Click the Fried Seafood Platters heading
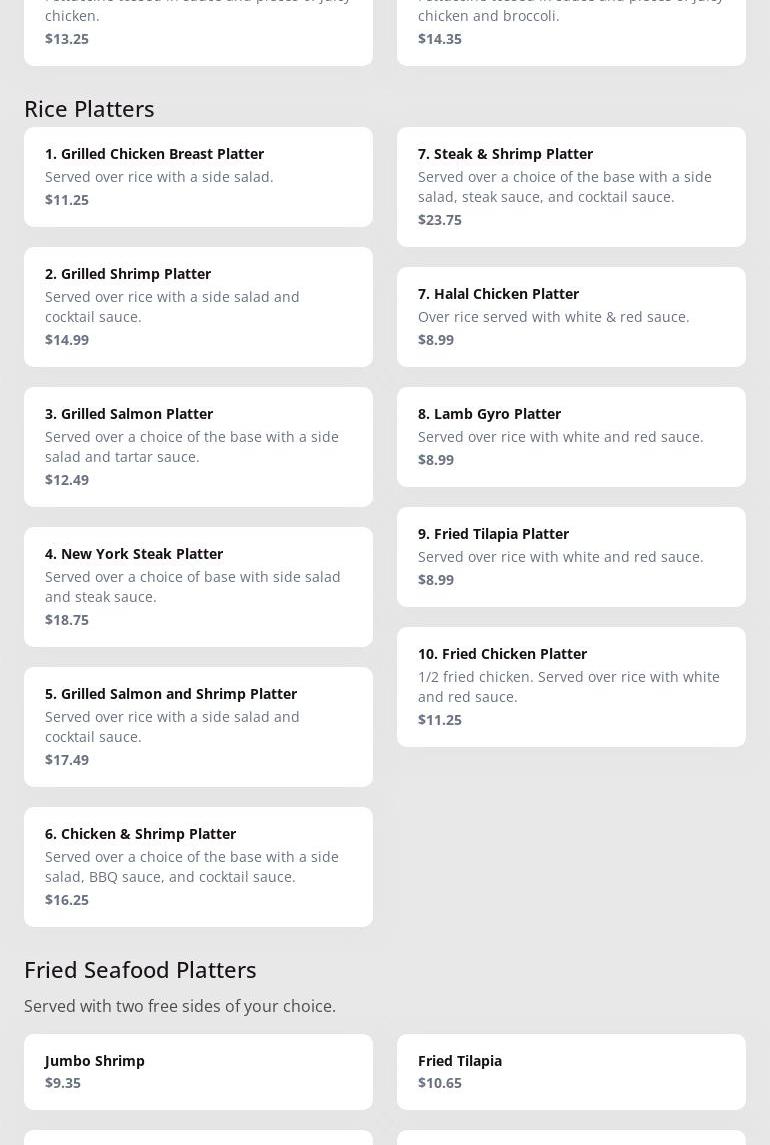This screenshot has height=1145, width=770. pos(140,969)
